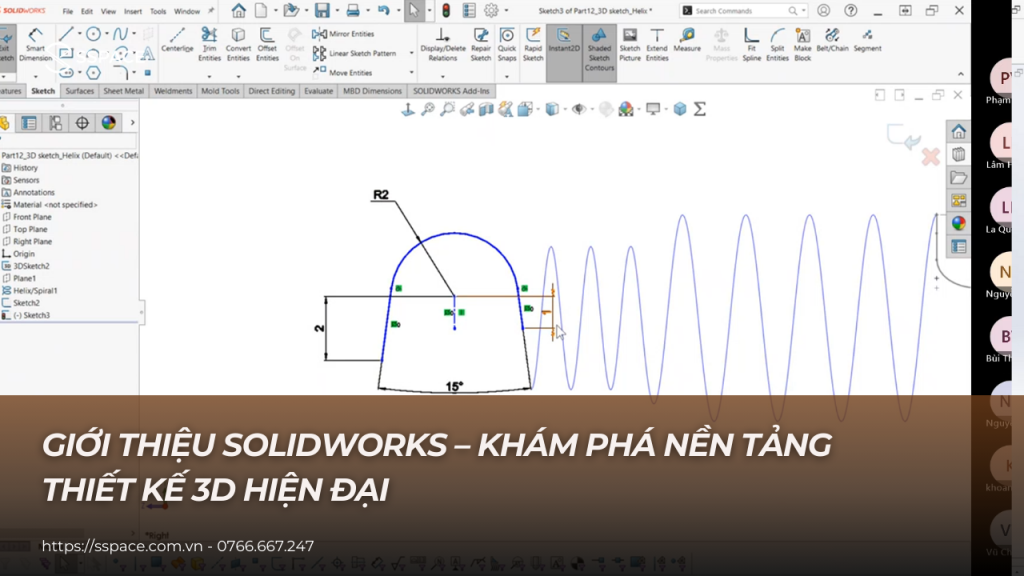Open the Help question mark button
1024x576 pixels.
[x=850, y=10]
